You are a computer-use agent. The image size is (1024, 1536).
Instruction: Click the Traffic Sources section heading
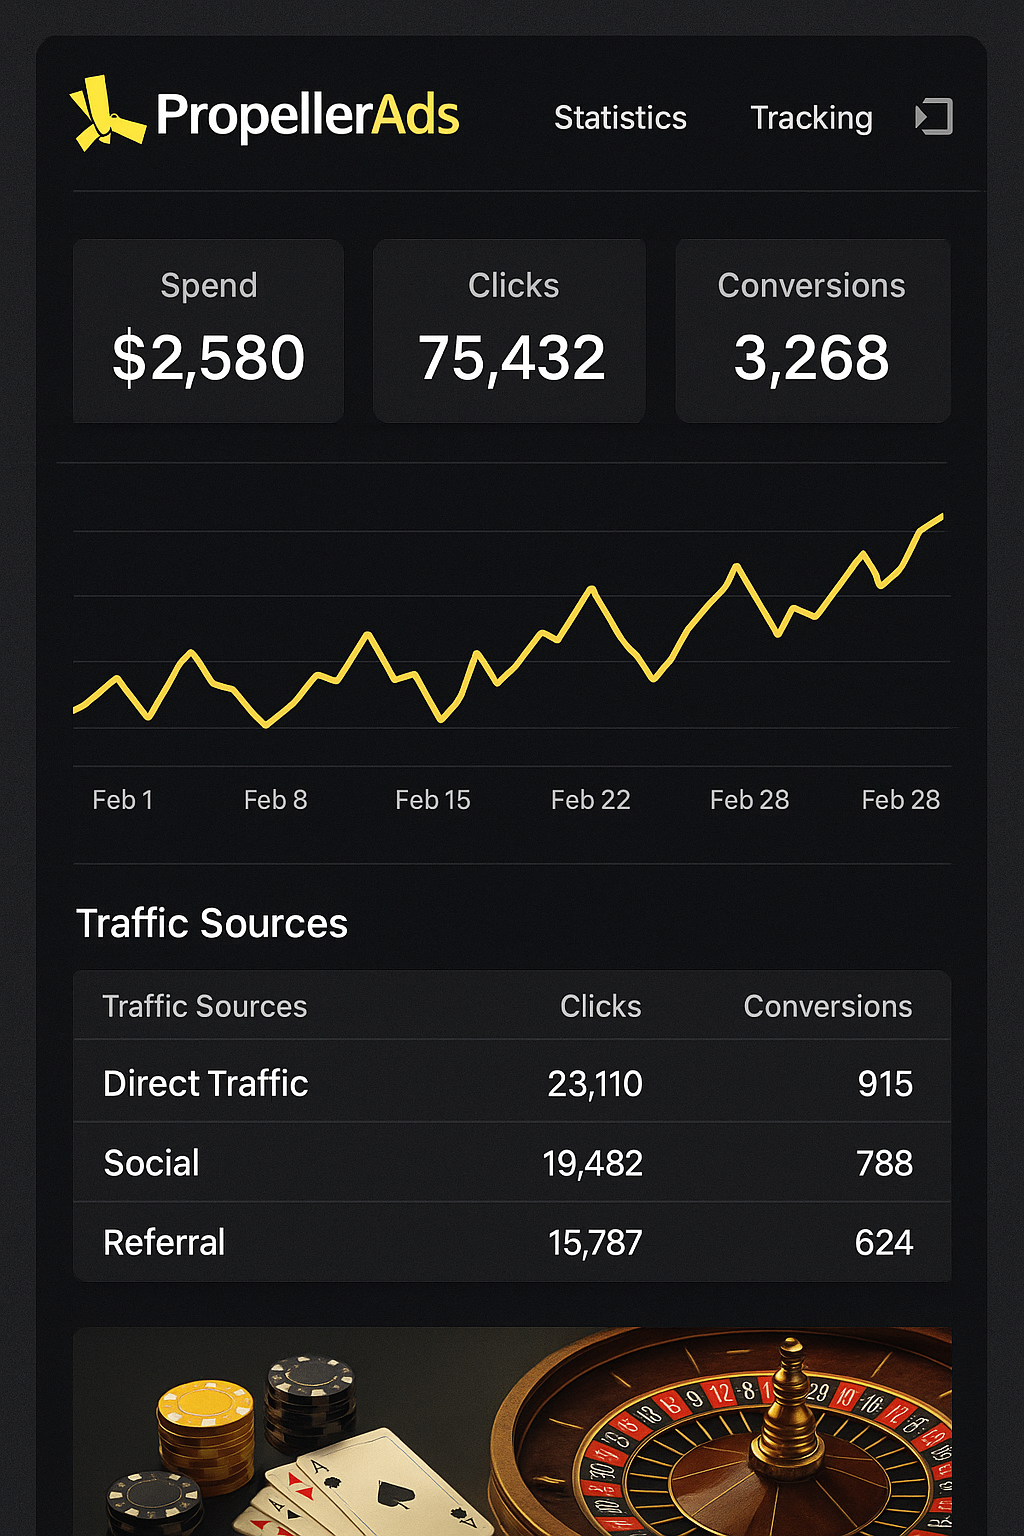pyautogui.click(x=212, y=923)
